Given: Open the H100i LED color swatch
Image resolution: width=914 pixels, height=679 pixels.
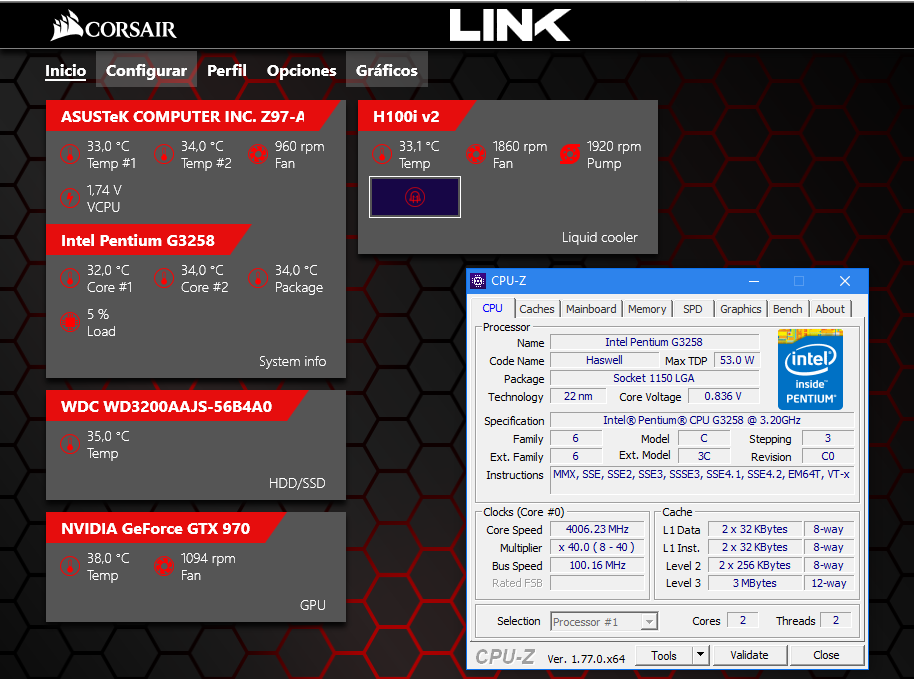Looking at the screenshot, I should tap(415, 197).
